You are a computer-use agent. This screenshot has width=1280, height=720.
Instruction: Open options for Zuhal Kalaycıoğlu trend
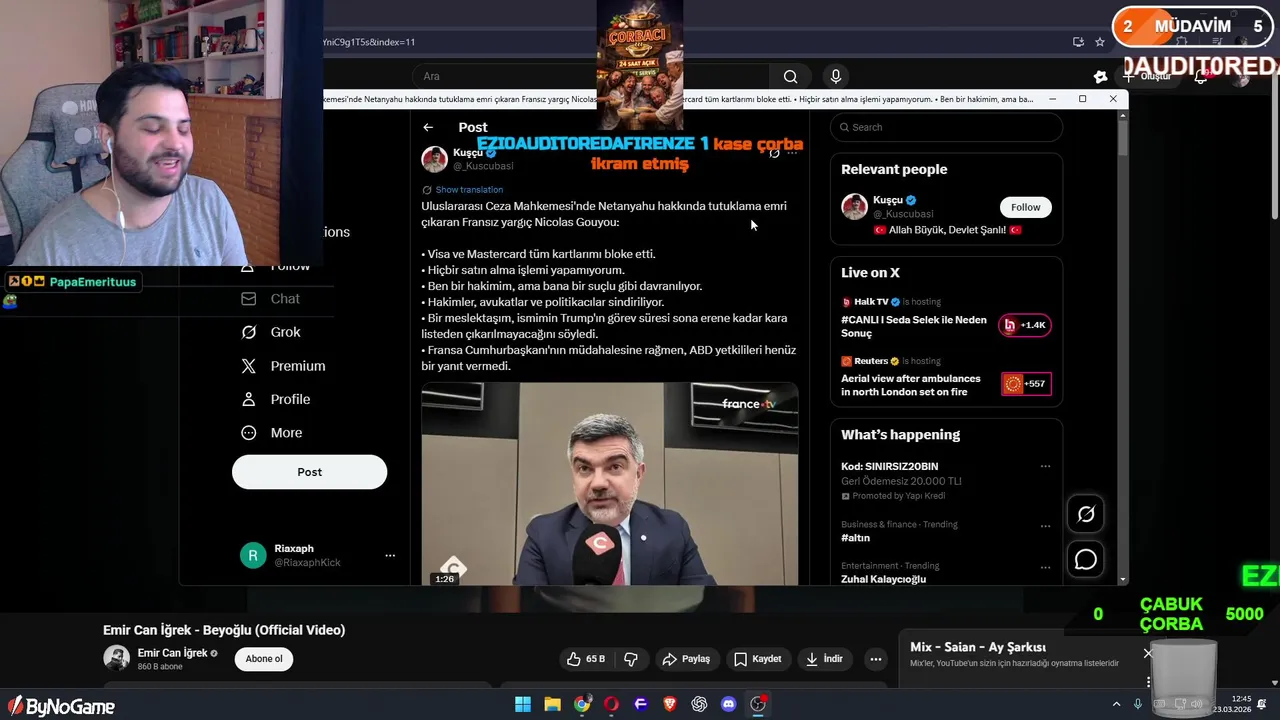(1045, 567)
